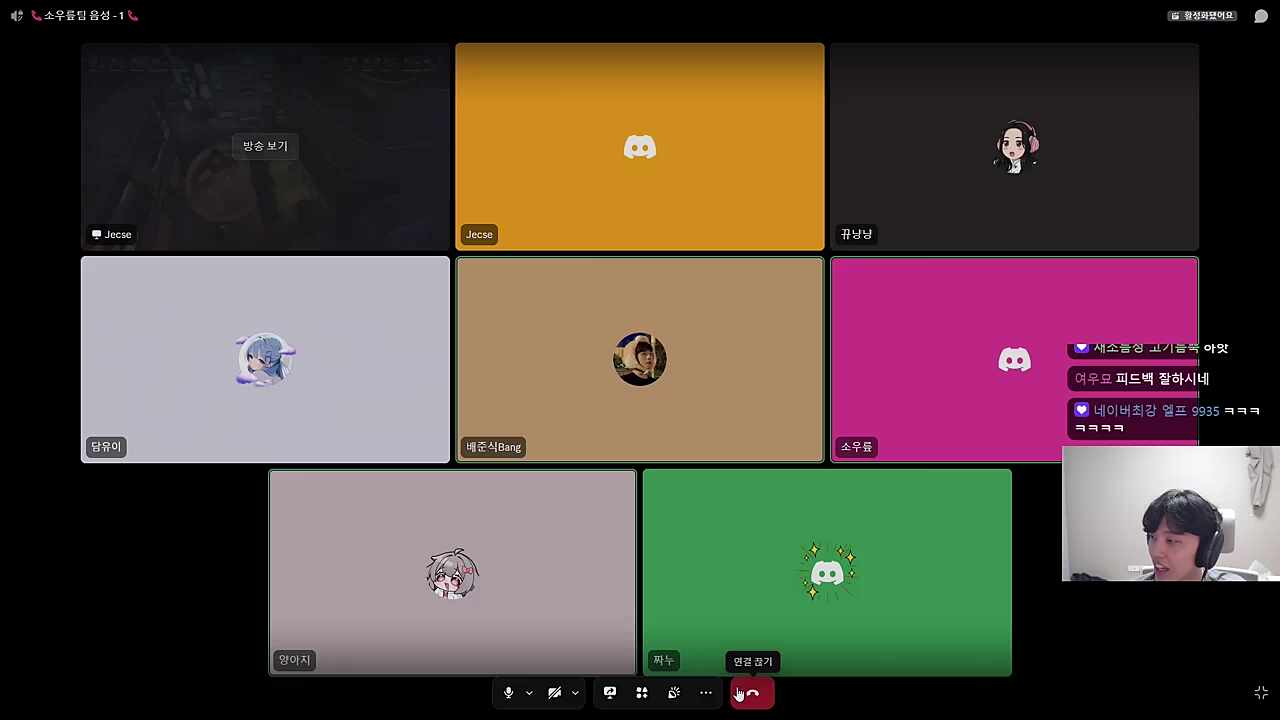Image resolution: width=1280 pixels, height=720 pixels.
Task: Click the 배준식Bang profile avatar
Action: coord(640,359)
